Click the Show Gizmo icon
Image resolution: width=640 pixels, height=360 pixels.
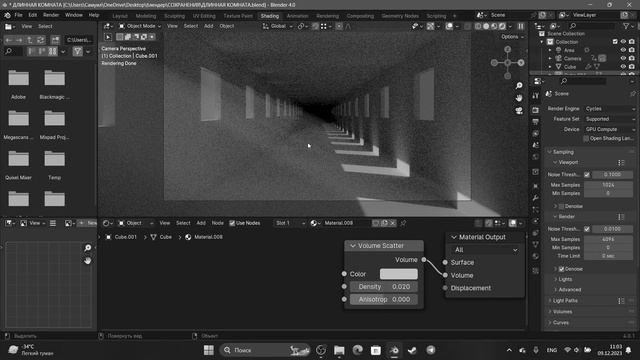(x=431, y=26)
